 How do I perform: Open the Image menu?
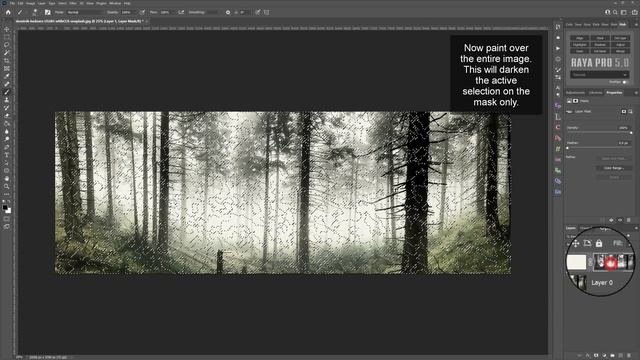(30, 3)
